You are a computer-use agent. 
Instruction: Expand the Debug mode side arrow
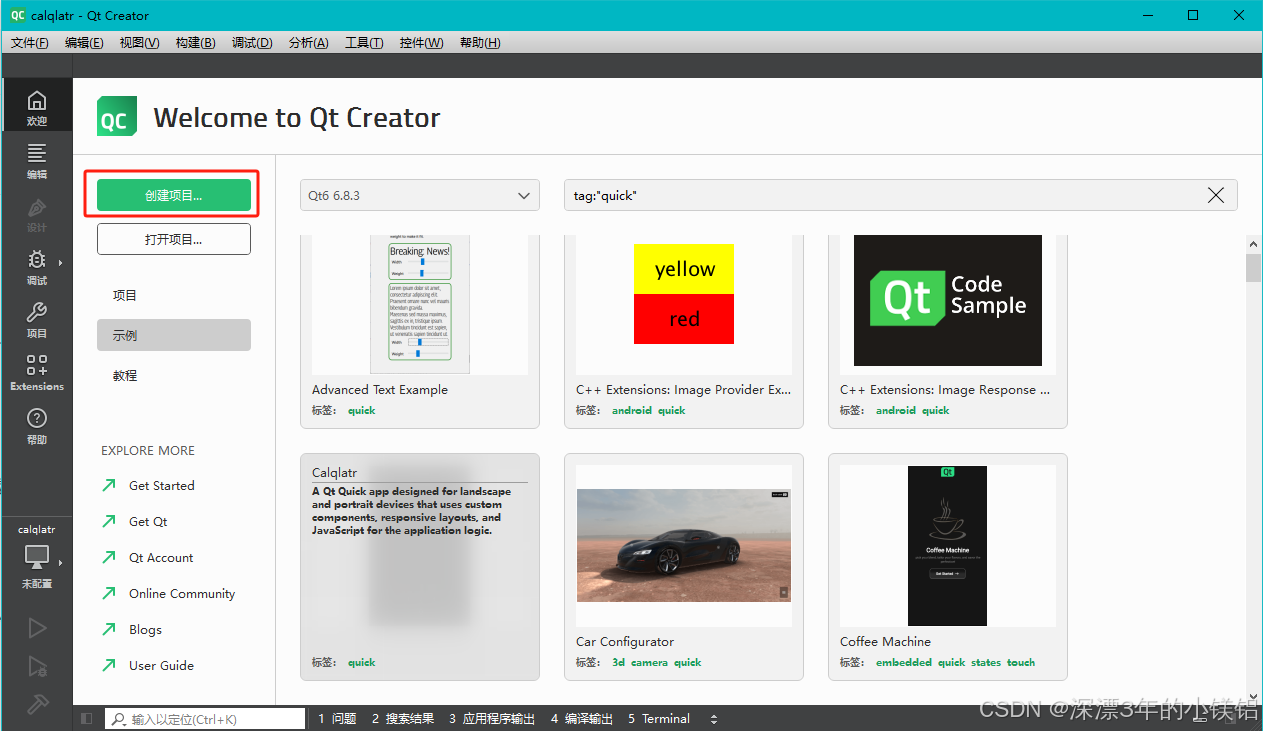(61, 263)
